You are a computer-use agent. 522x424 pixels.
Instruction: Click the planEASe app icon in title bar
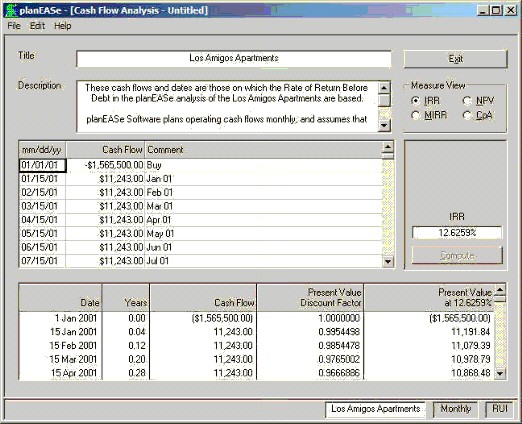(x=10, y=10)
